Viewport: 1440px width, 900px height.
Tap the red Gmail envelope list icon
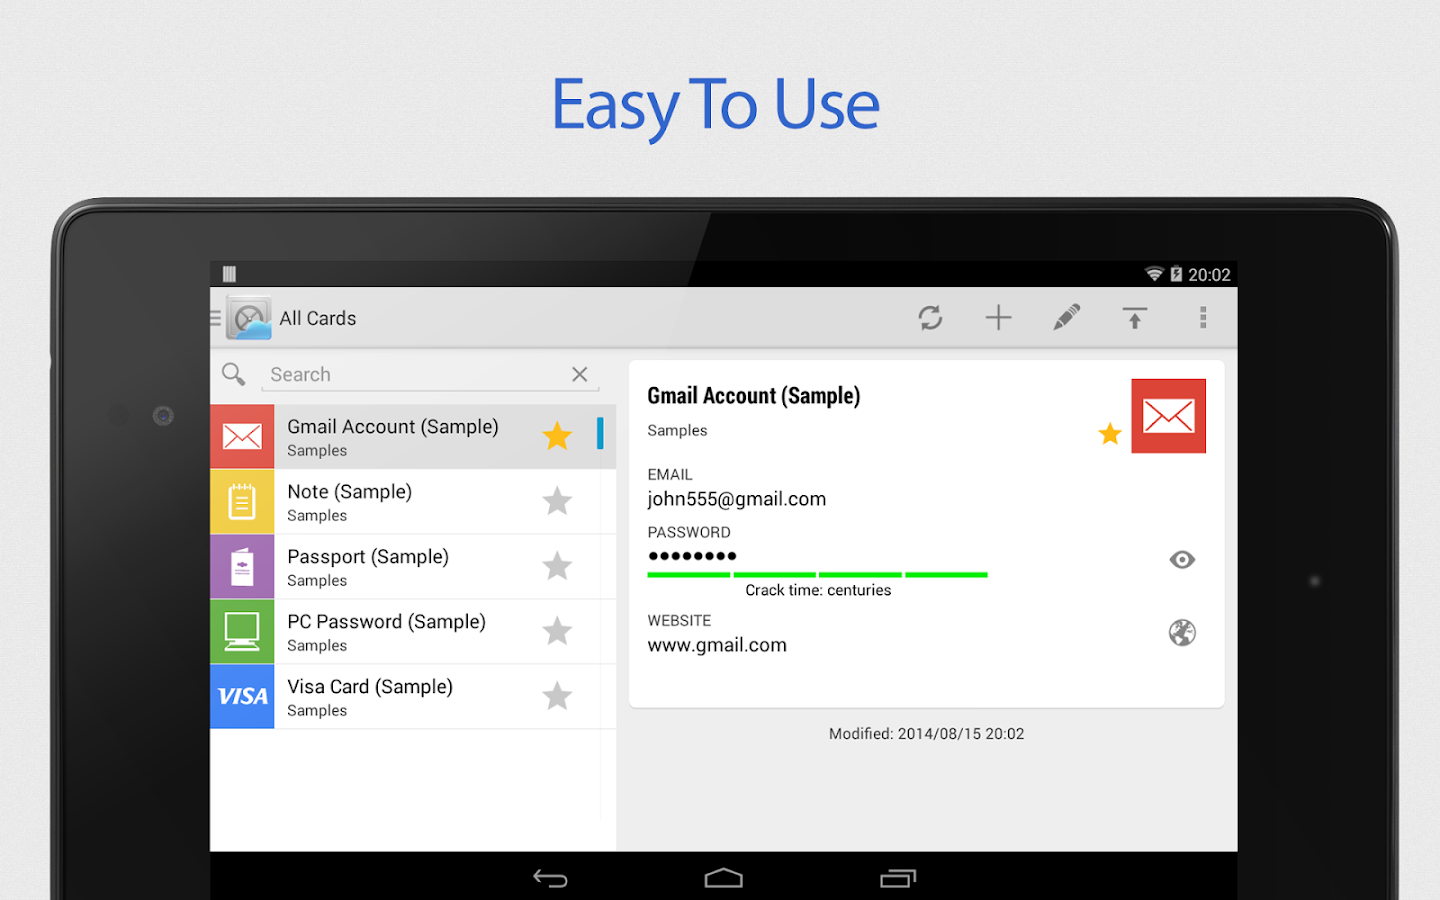coord(242,437)
